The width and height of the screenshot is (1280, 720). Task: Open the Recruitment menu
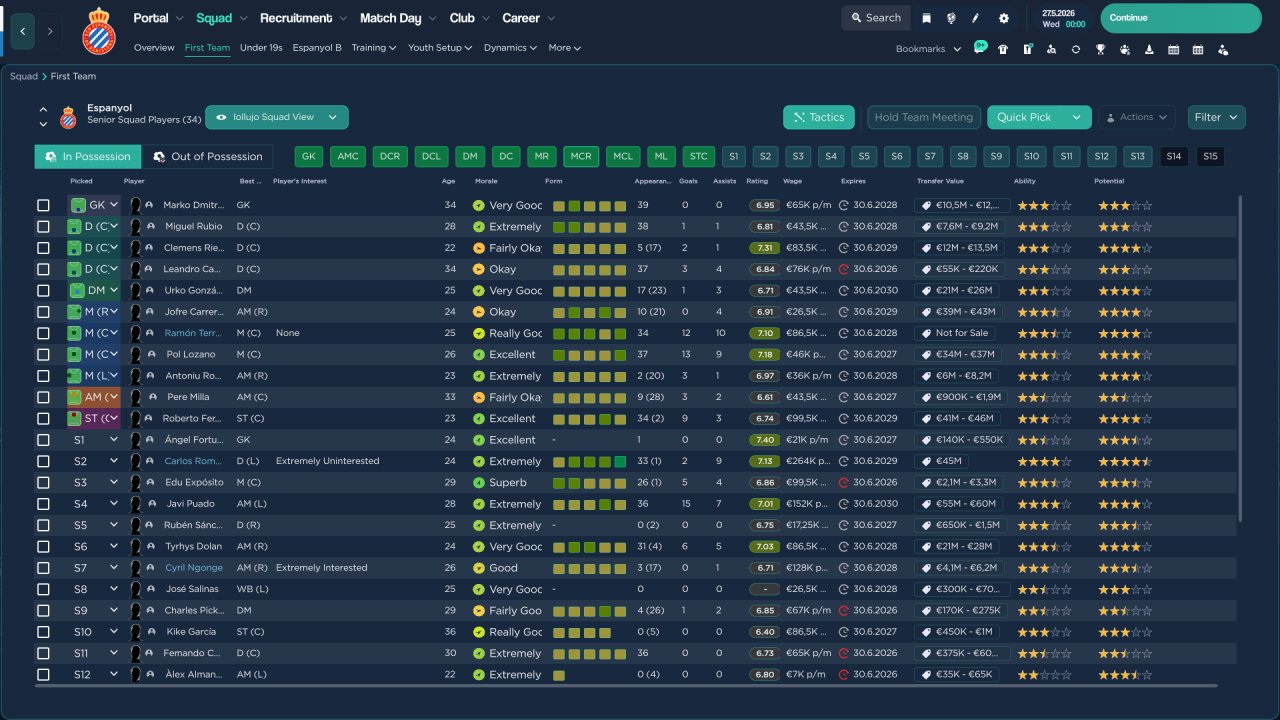coord(303,18)
